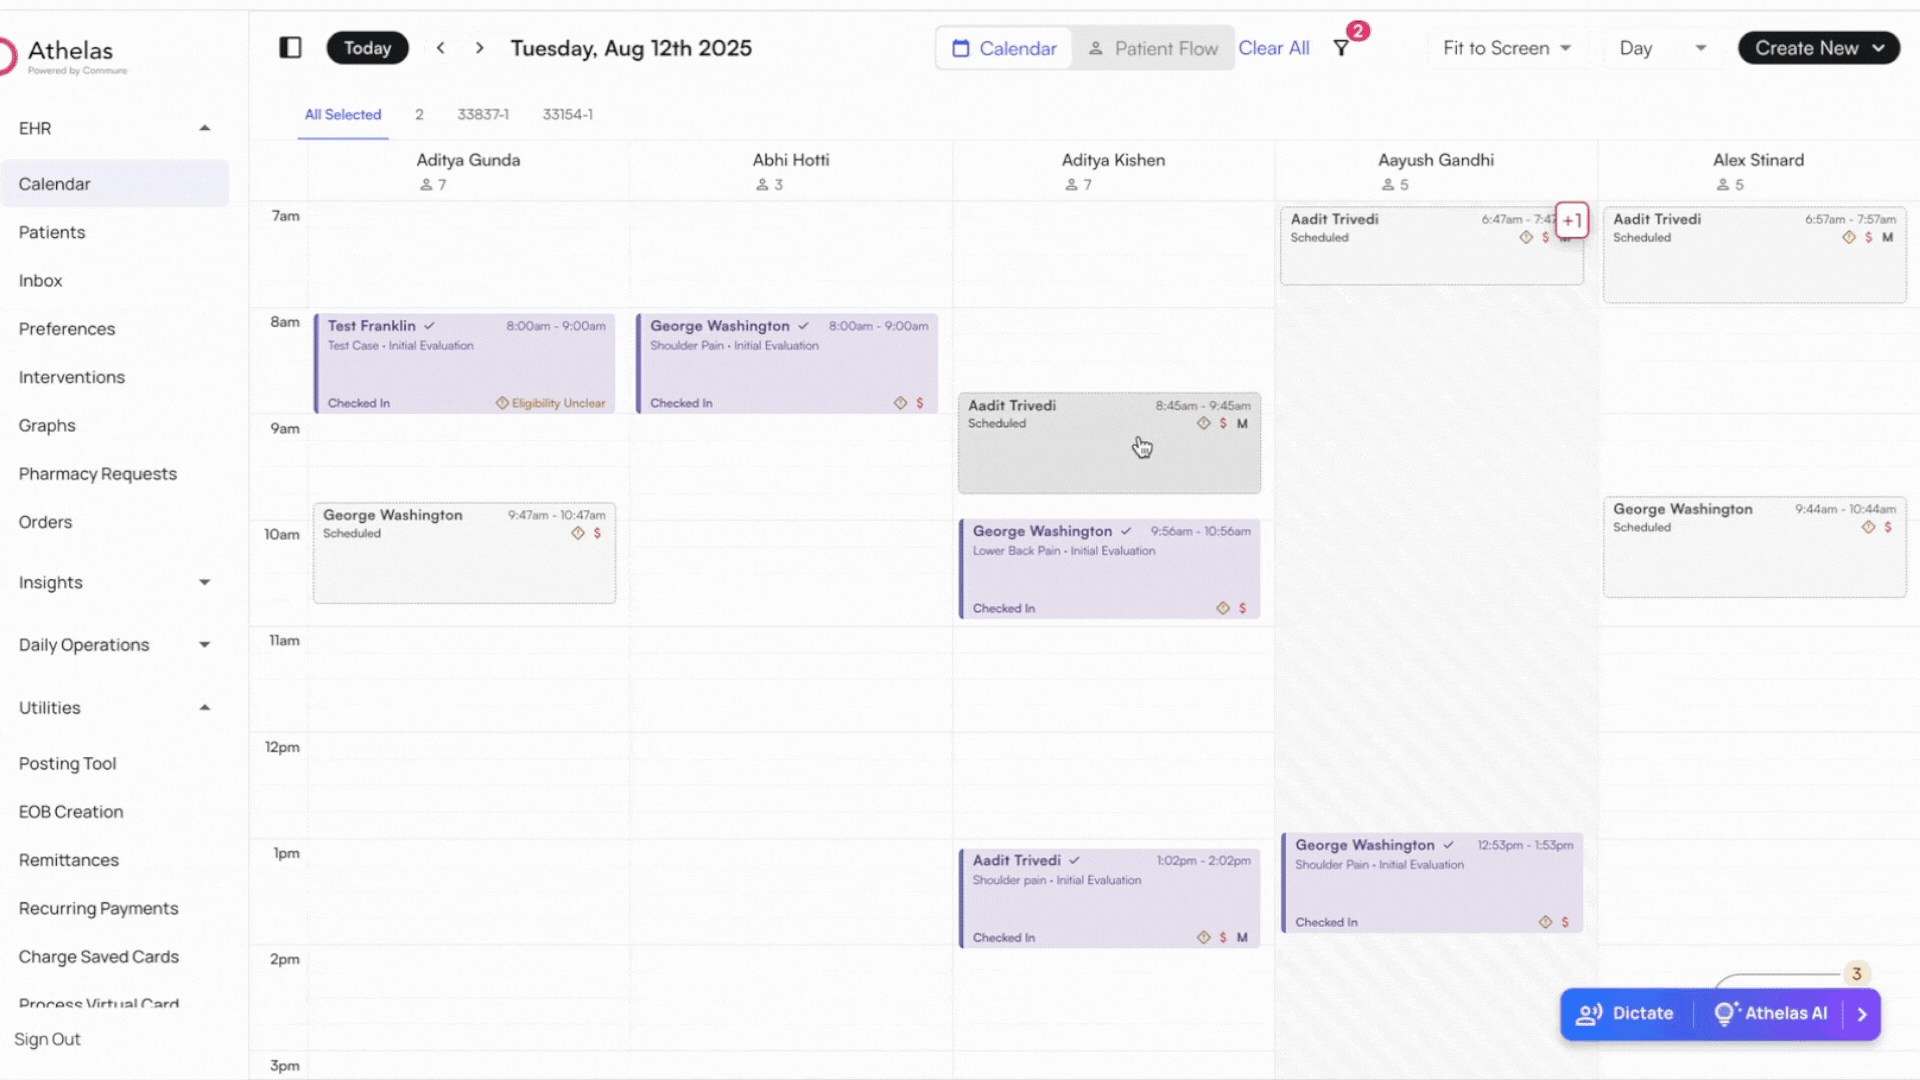Expand Daily Operations section
The width and height of the screenshot is (1920, 1080).
[x=205, y=645]
